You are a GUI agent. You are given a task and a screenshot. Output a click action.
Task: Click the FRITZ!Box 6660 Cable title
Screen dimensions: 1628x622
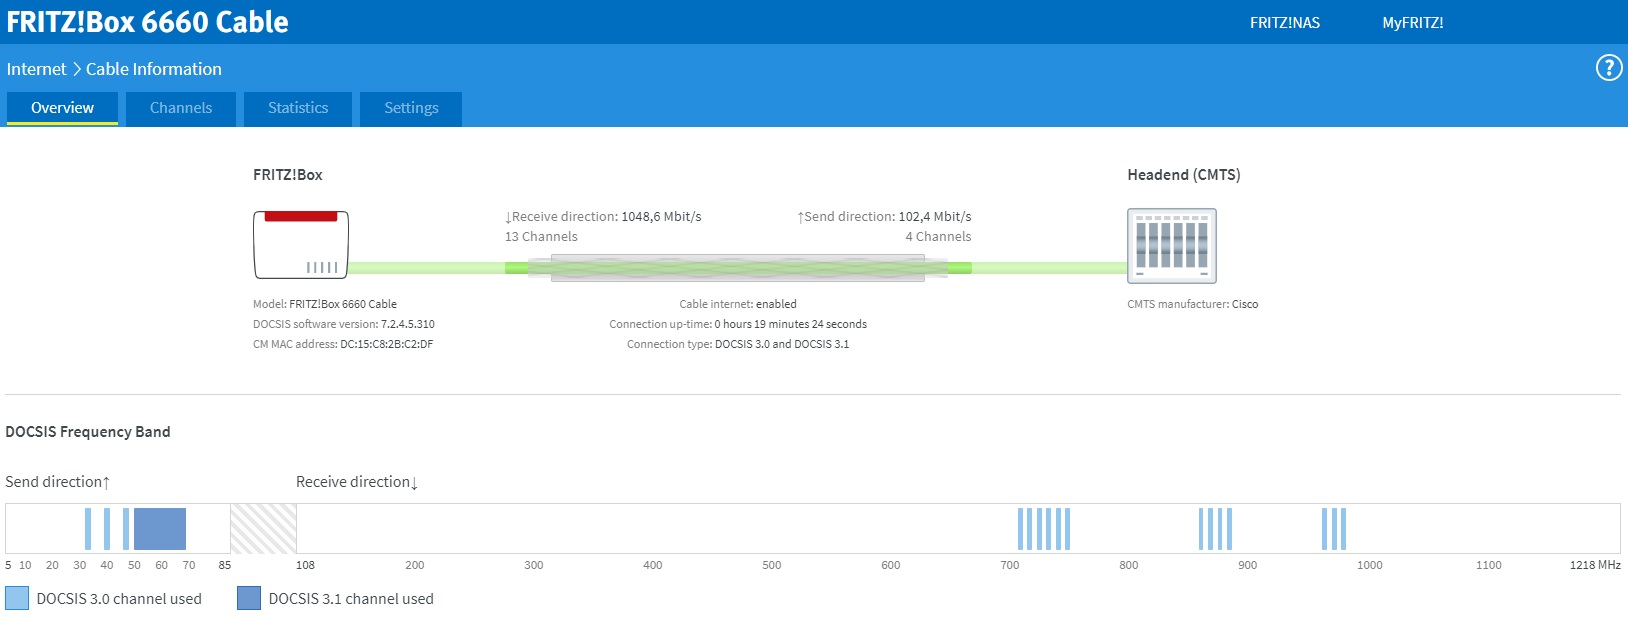[x=147, y=22]
